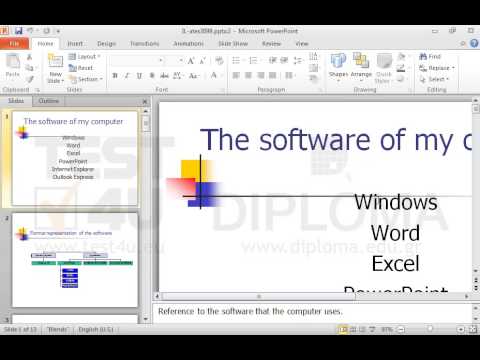This screenshot has width=480, height=360.
Task: Click the Undo icon in Quick Access Toolbar
Action: pos(30,31)
